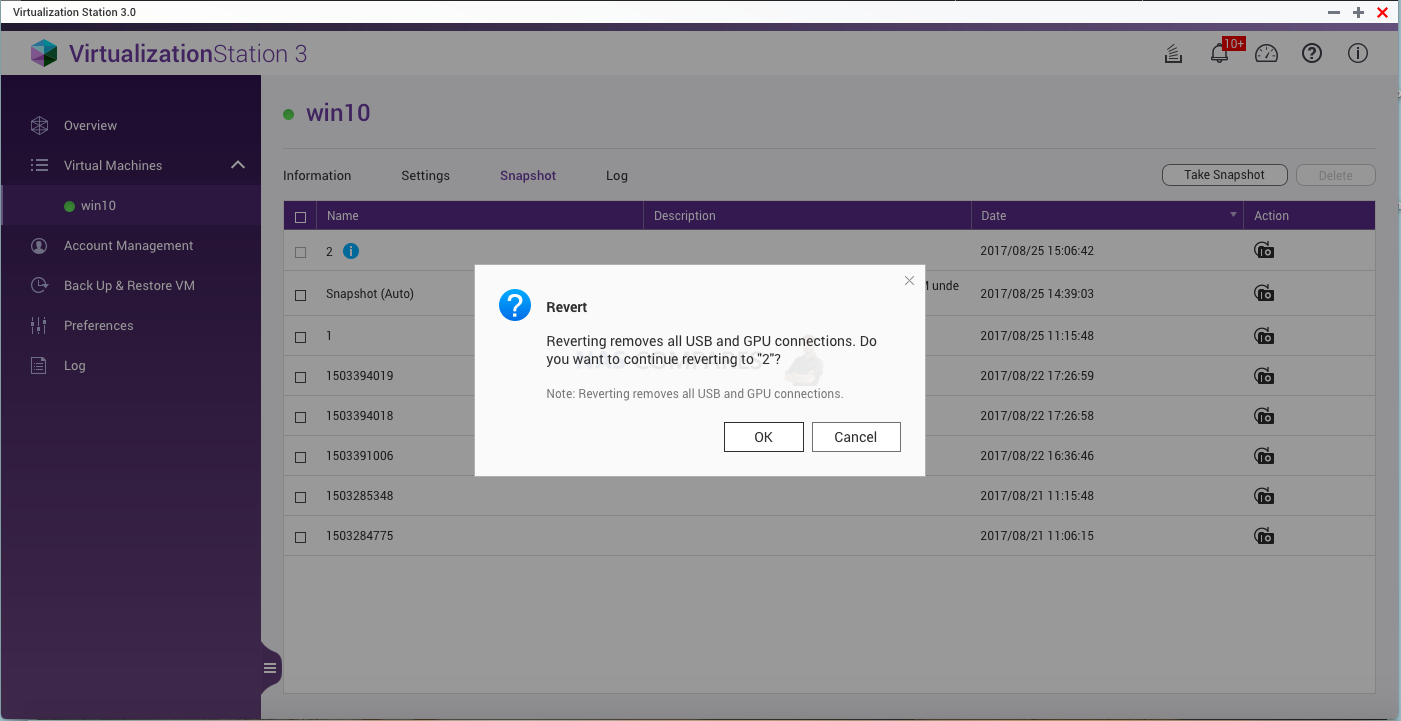Switch to the Information tab
Image resolution: width=1401 pixels, height=721 pixels.
pos(317,175)
